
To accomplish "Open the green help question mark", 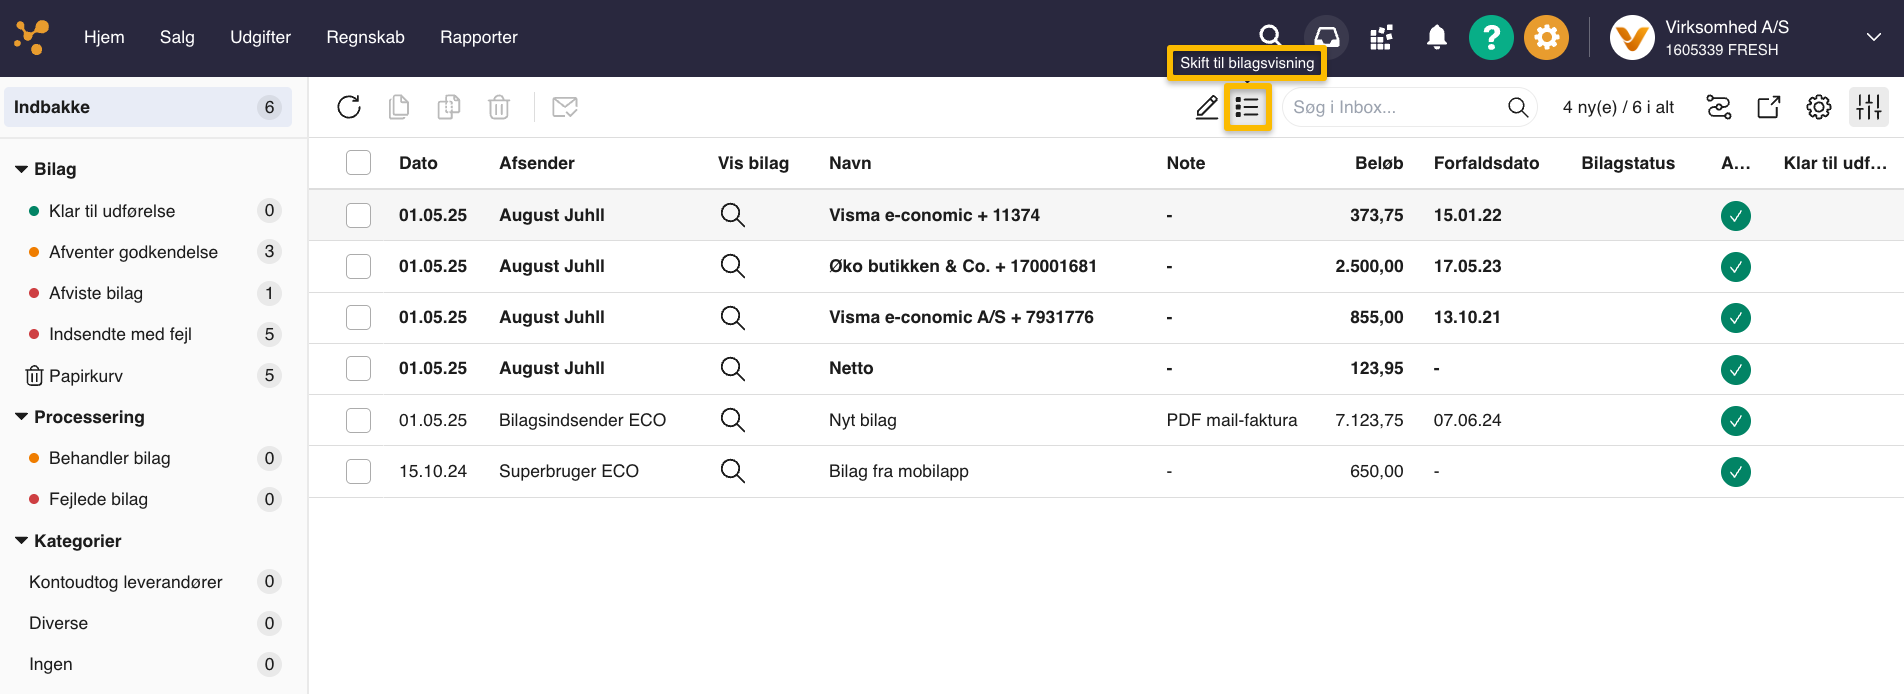I will [1490, 38].
